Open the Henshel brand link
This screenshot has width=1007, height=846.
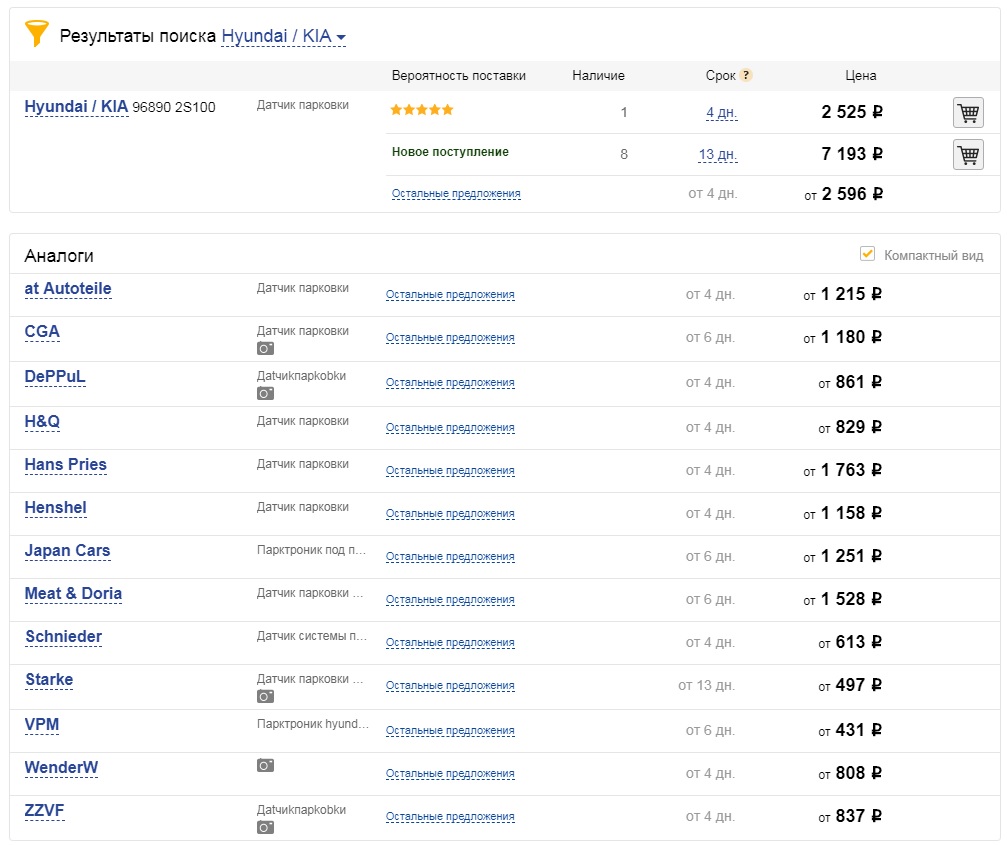(56, 508)
